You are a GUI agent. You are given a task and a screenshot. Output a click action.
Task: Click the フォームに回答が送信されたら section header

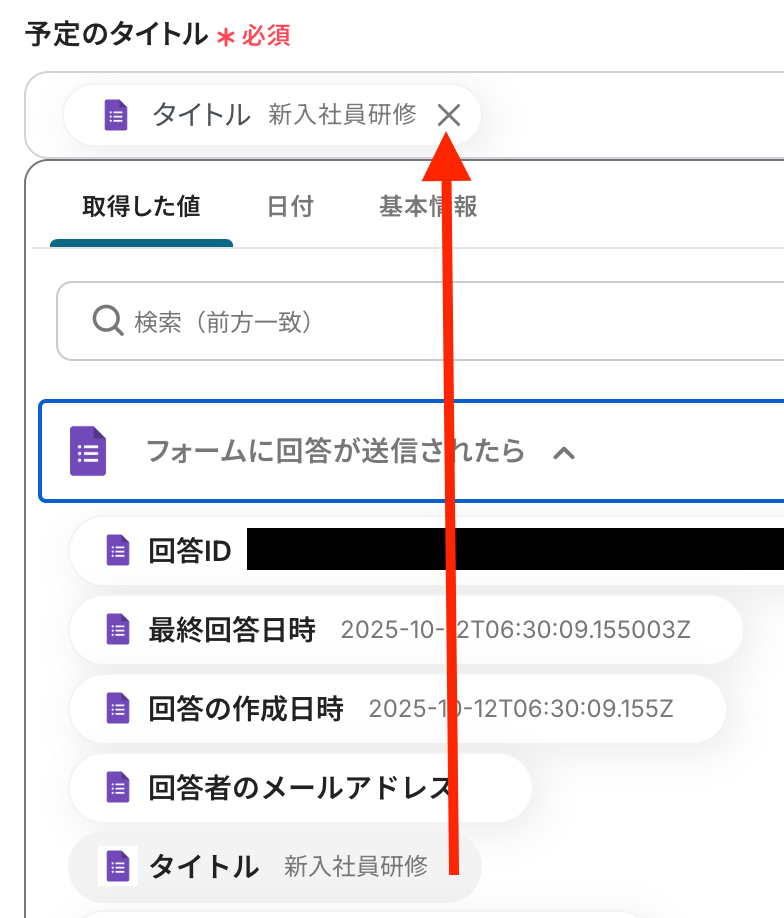(x=412, y=451)
